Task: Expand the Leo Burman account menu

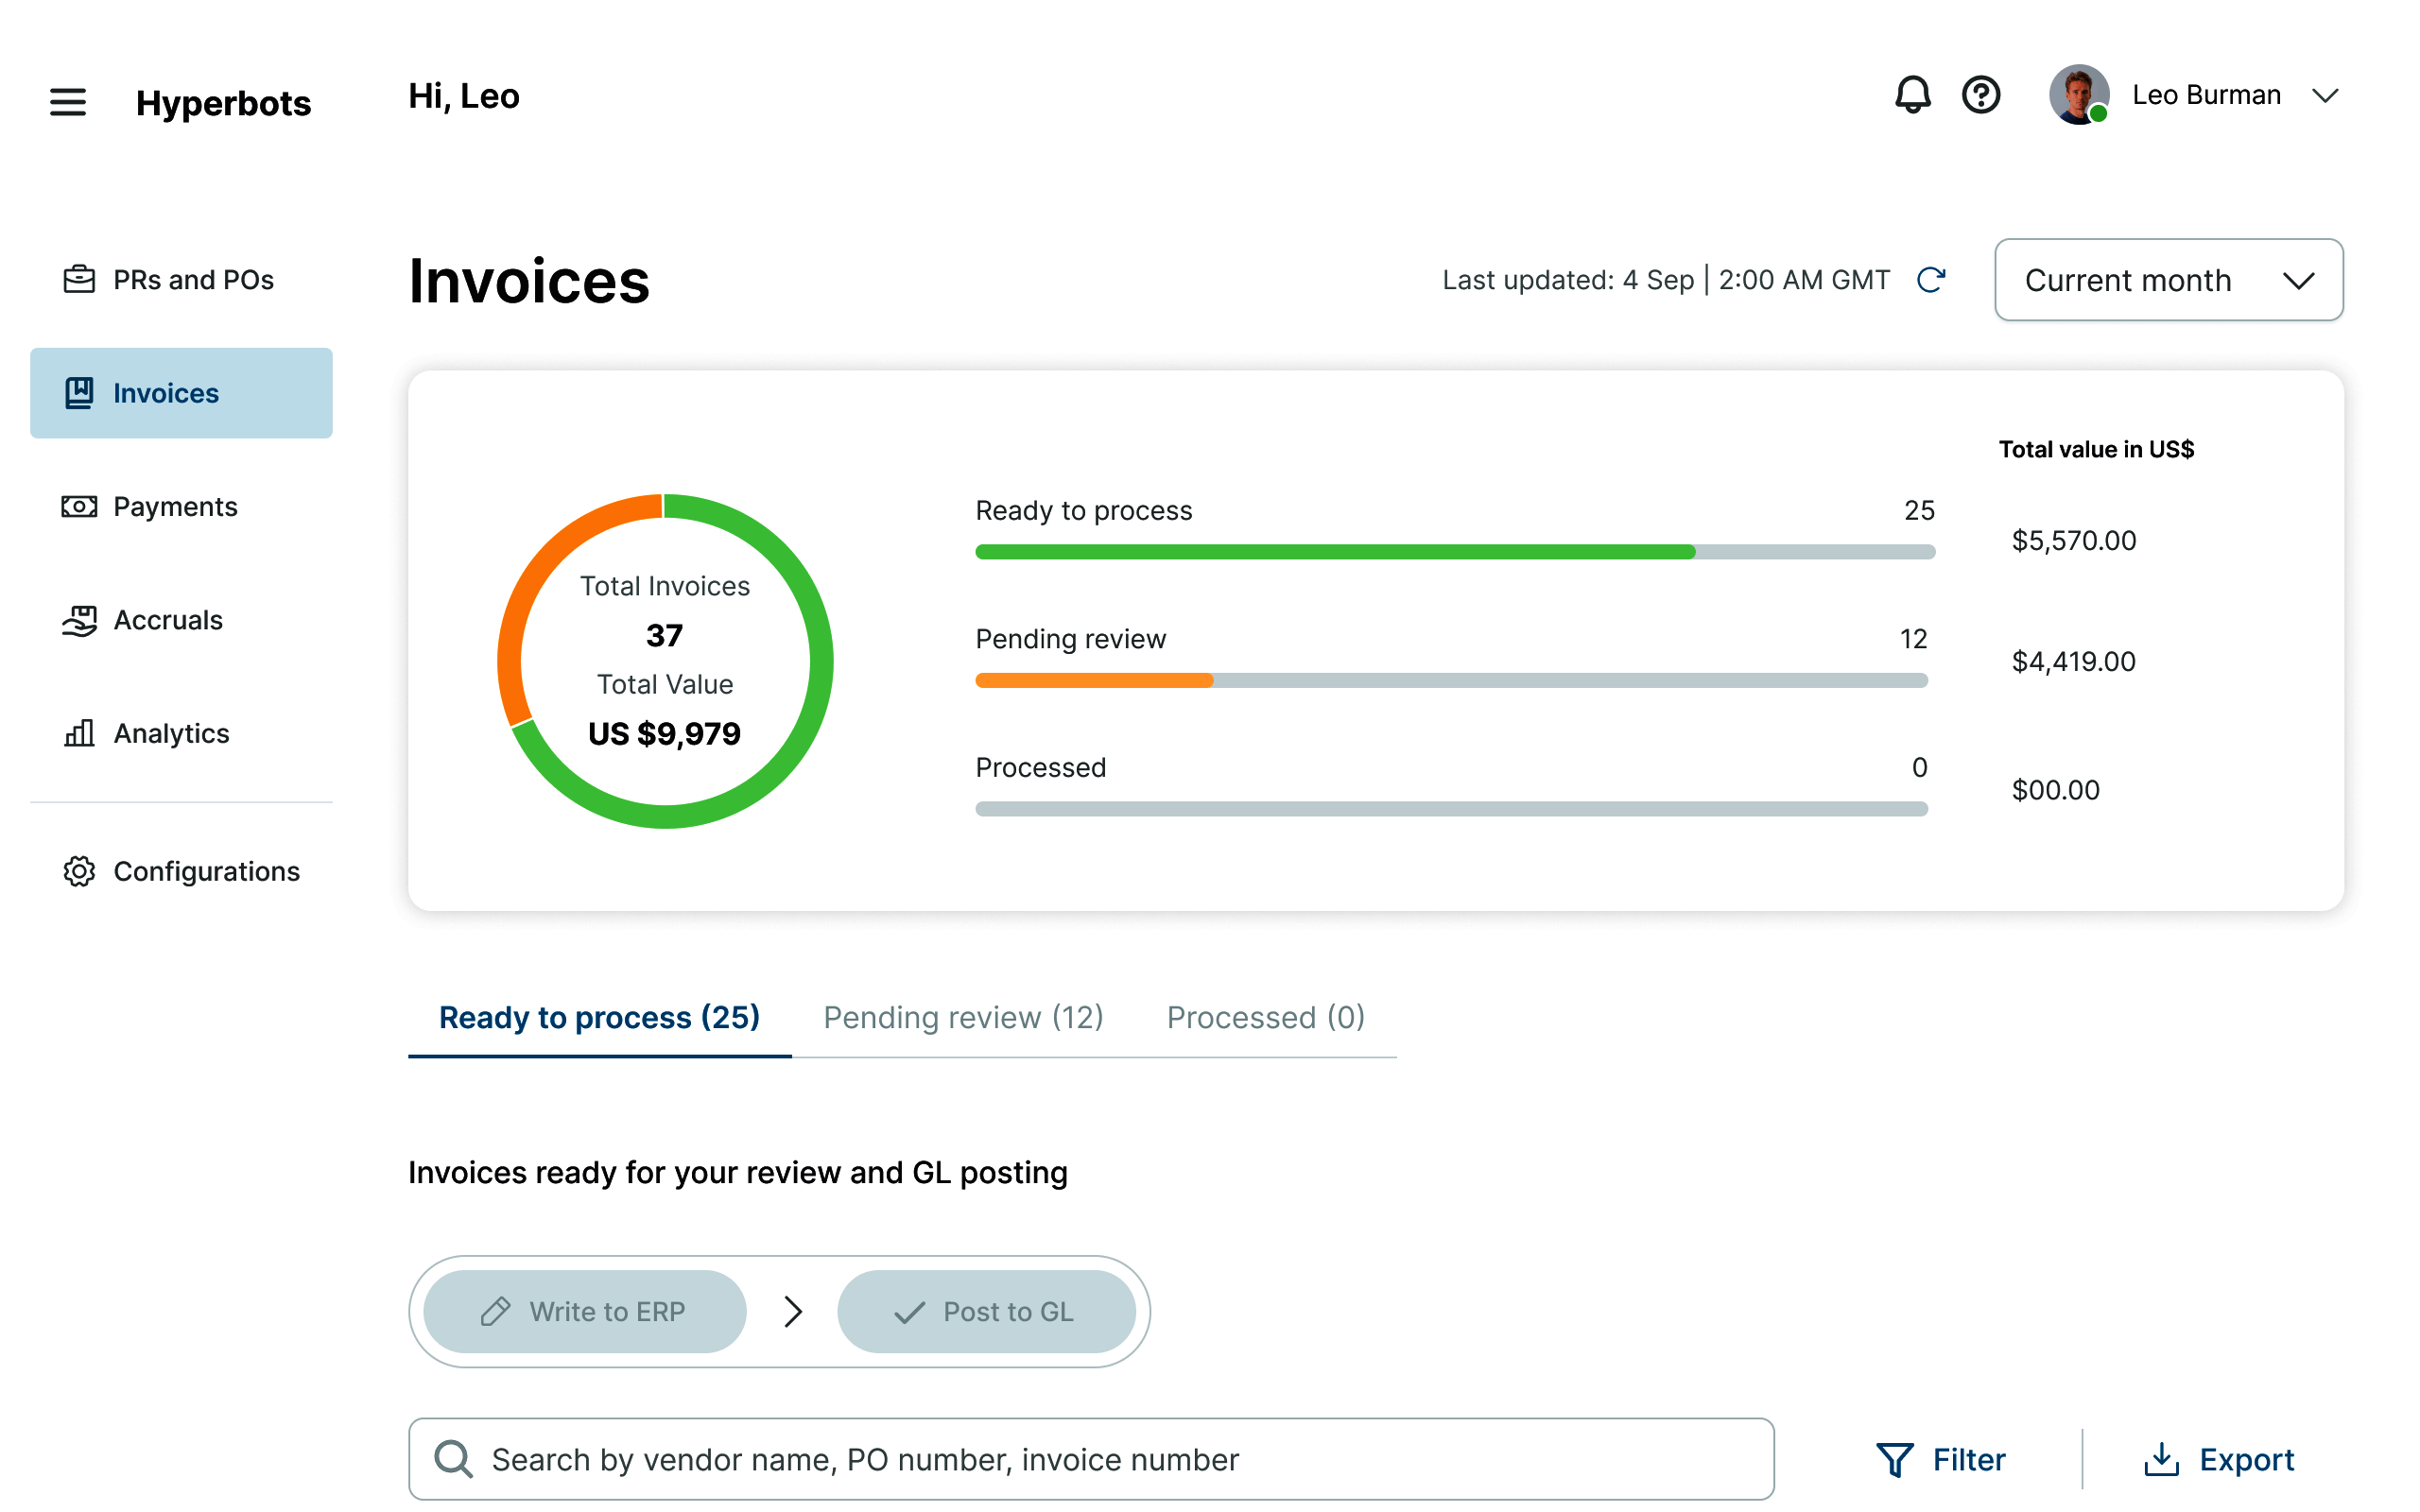Action: click(x=2325, y=95)
